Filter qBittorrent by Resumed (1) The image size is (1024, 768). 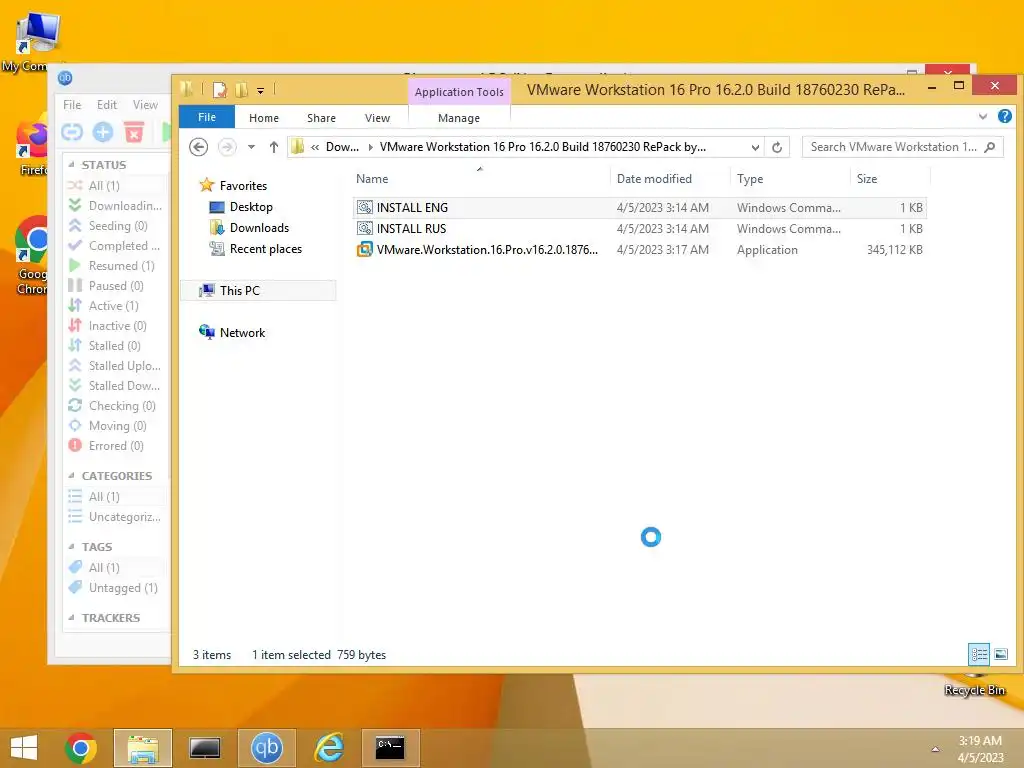[116, 266]
